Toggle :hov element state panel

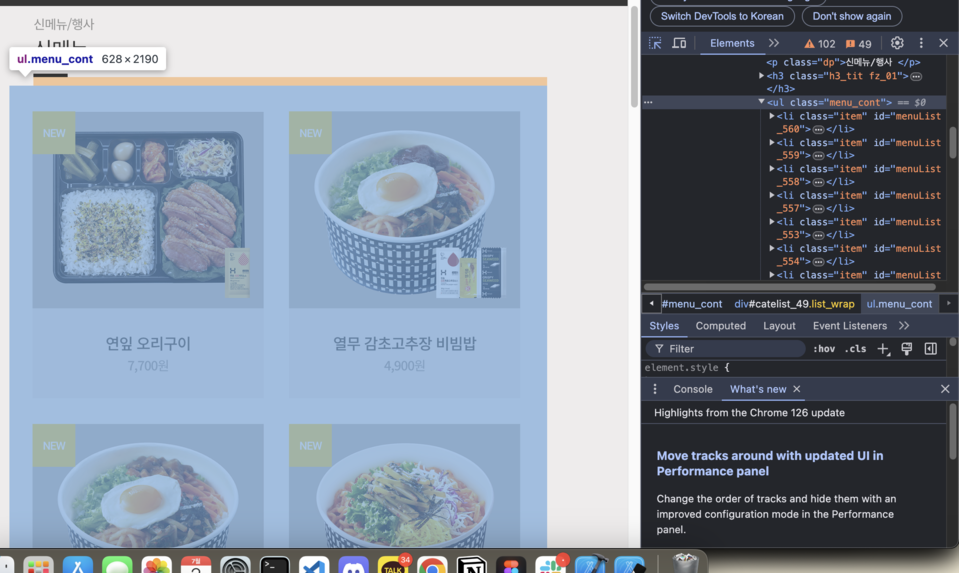(x=823, y=349)
